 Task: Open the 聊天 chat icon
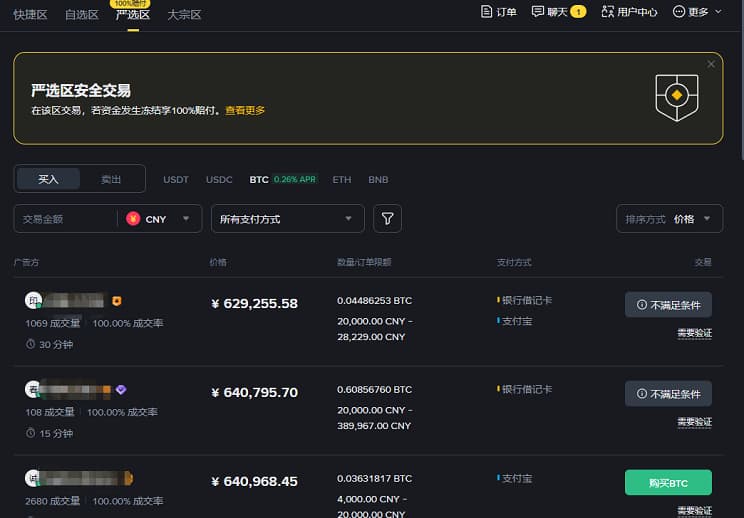pyautogui.click(x=538, y=11)
